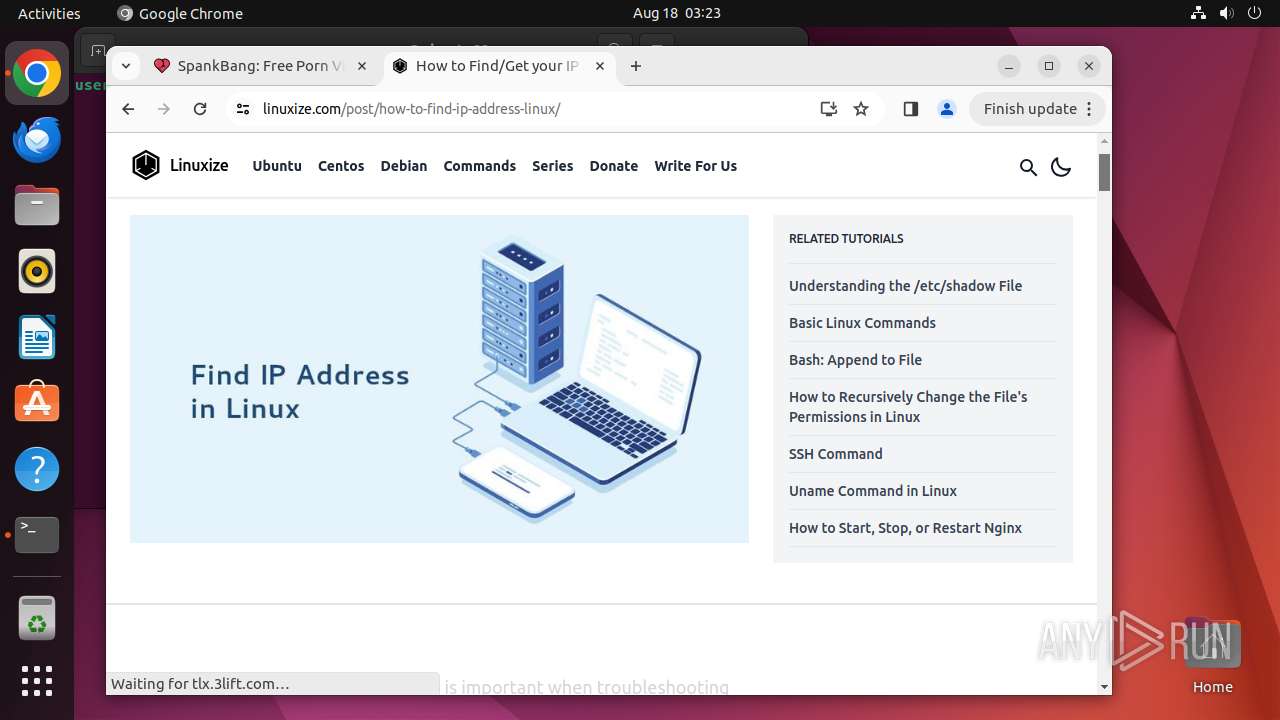Close the SpankBang tab
Viewport: 1280px width, 720px height.
tap(362, 66)
